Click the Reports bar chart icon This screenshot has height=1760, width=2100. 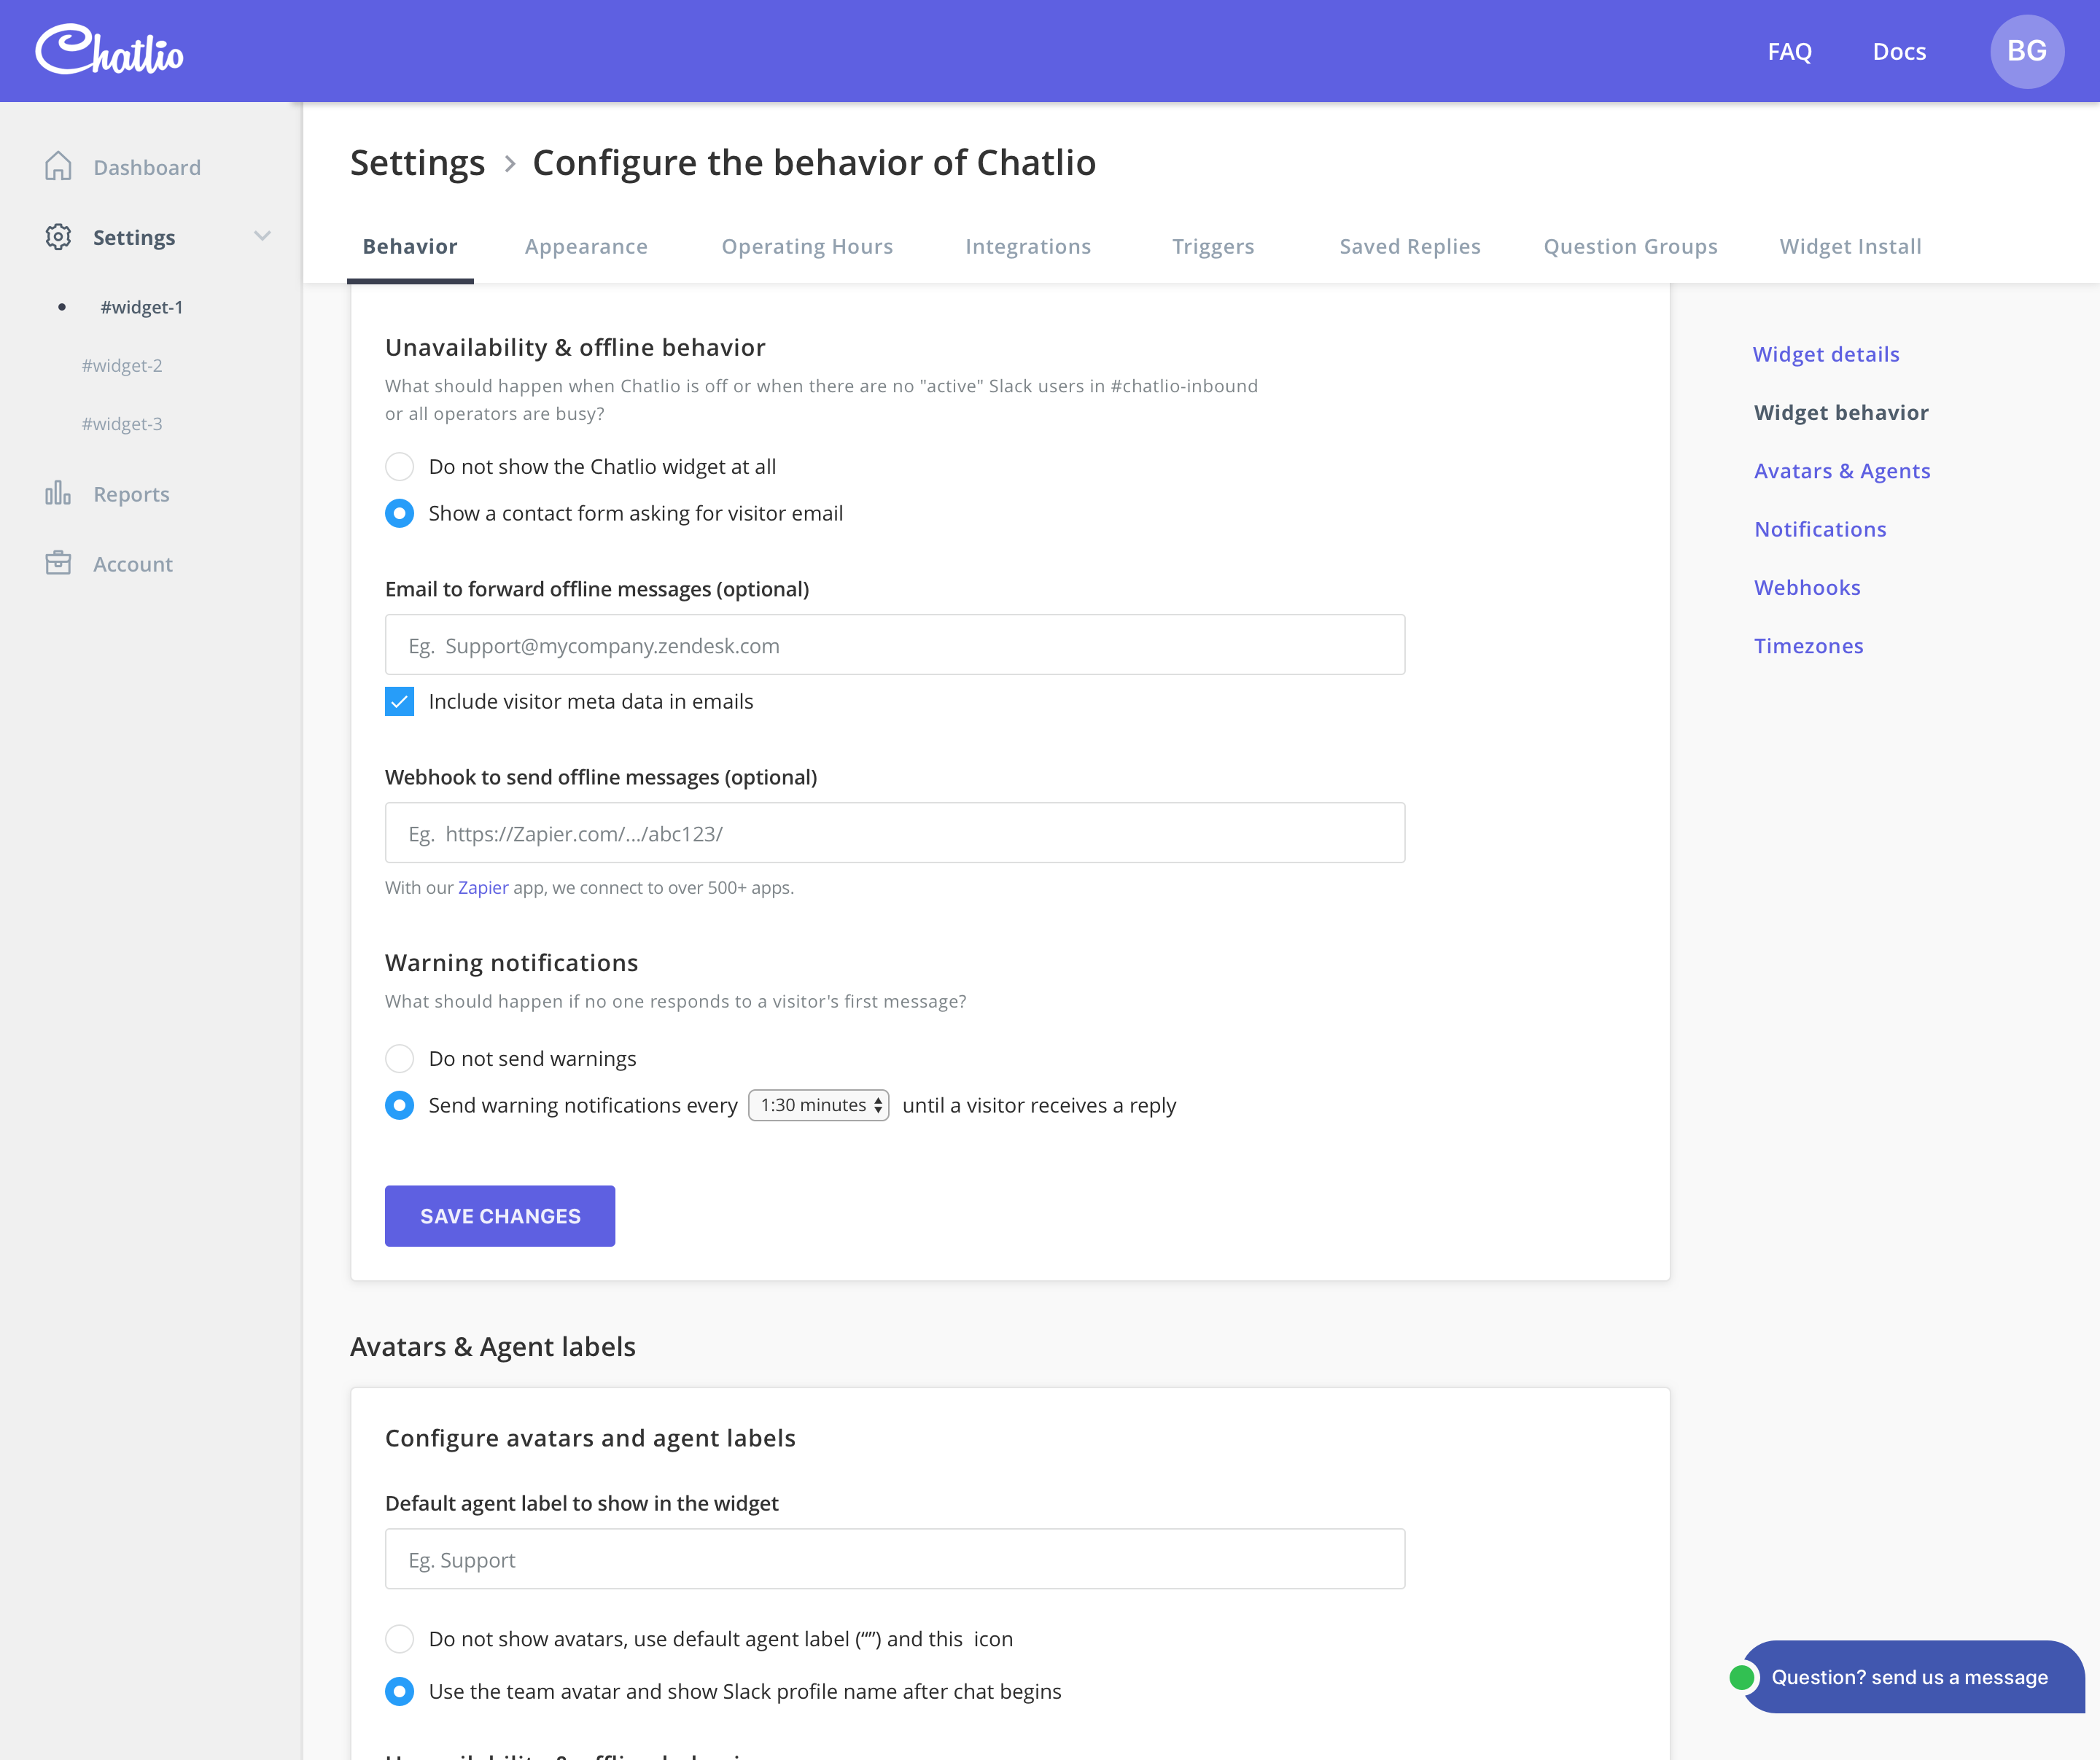[58, 493]
